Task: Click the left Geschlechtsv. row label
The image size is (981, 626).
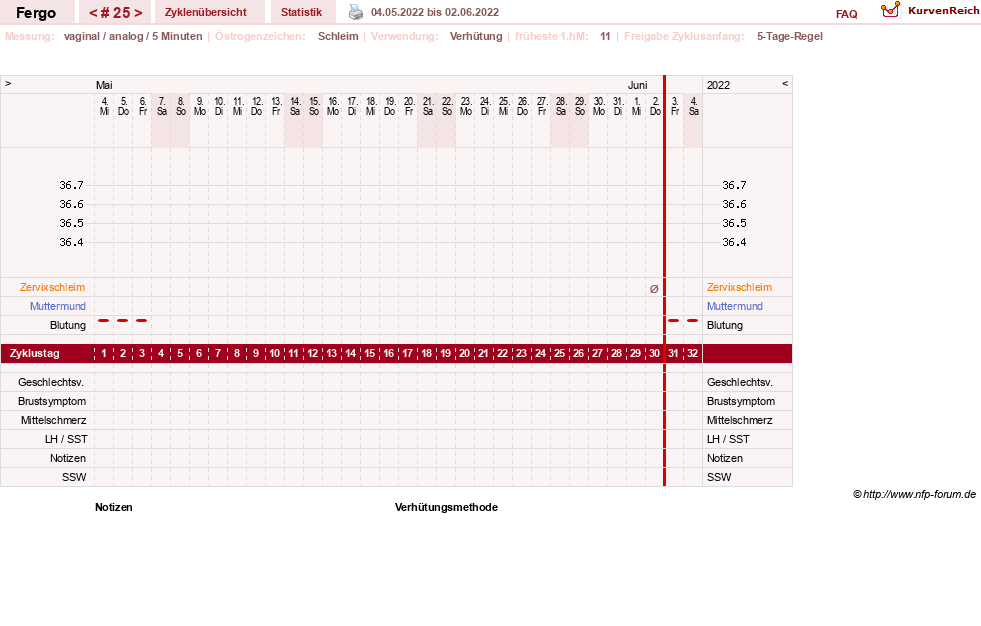Action: 51,382
